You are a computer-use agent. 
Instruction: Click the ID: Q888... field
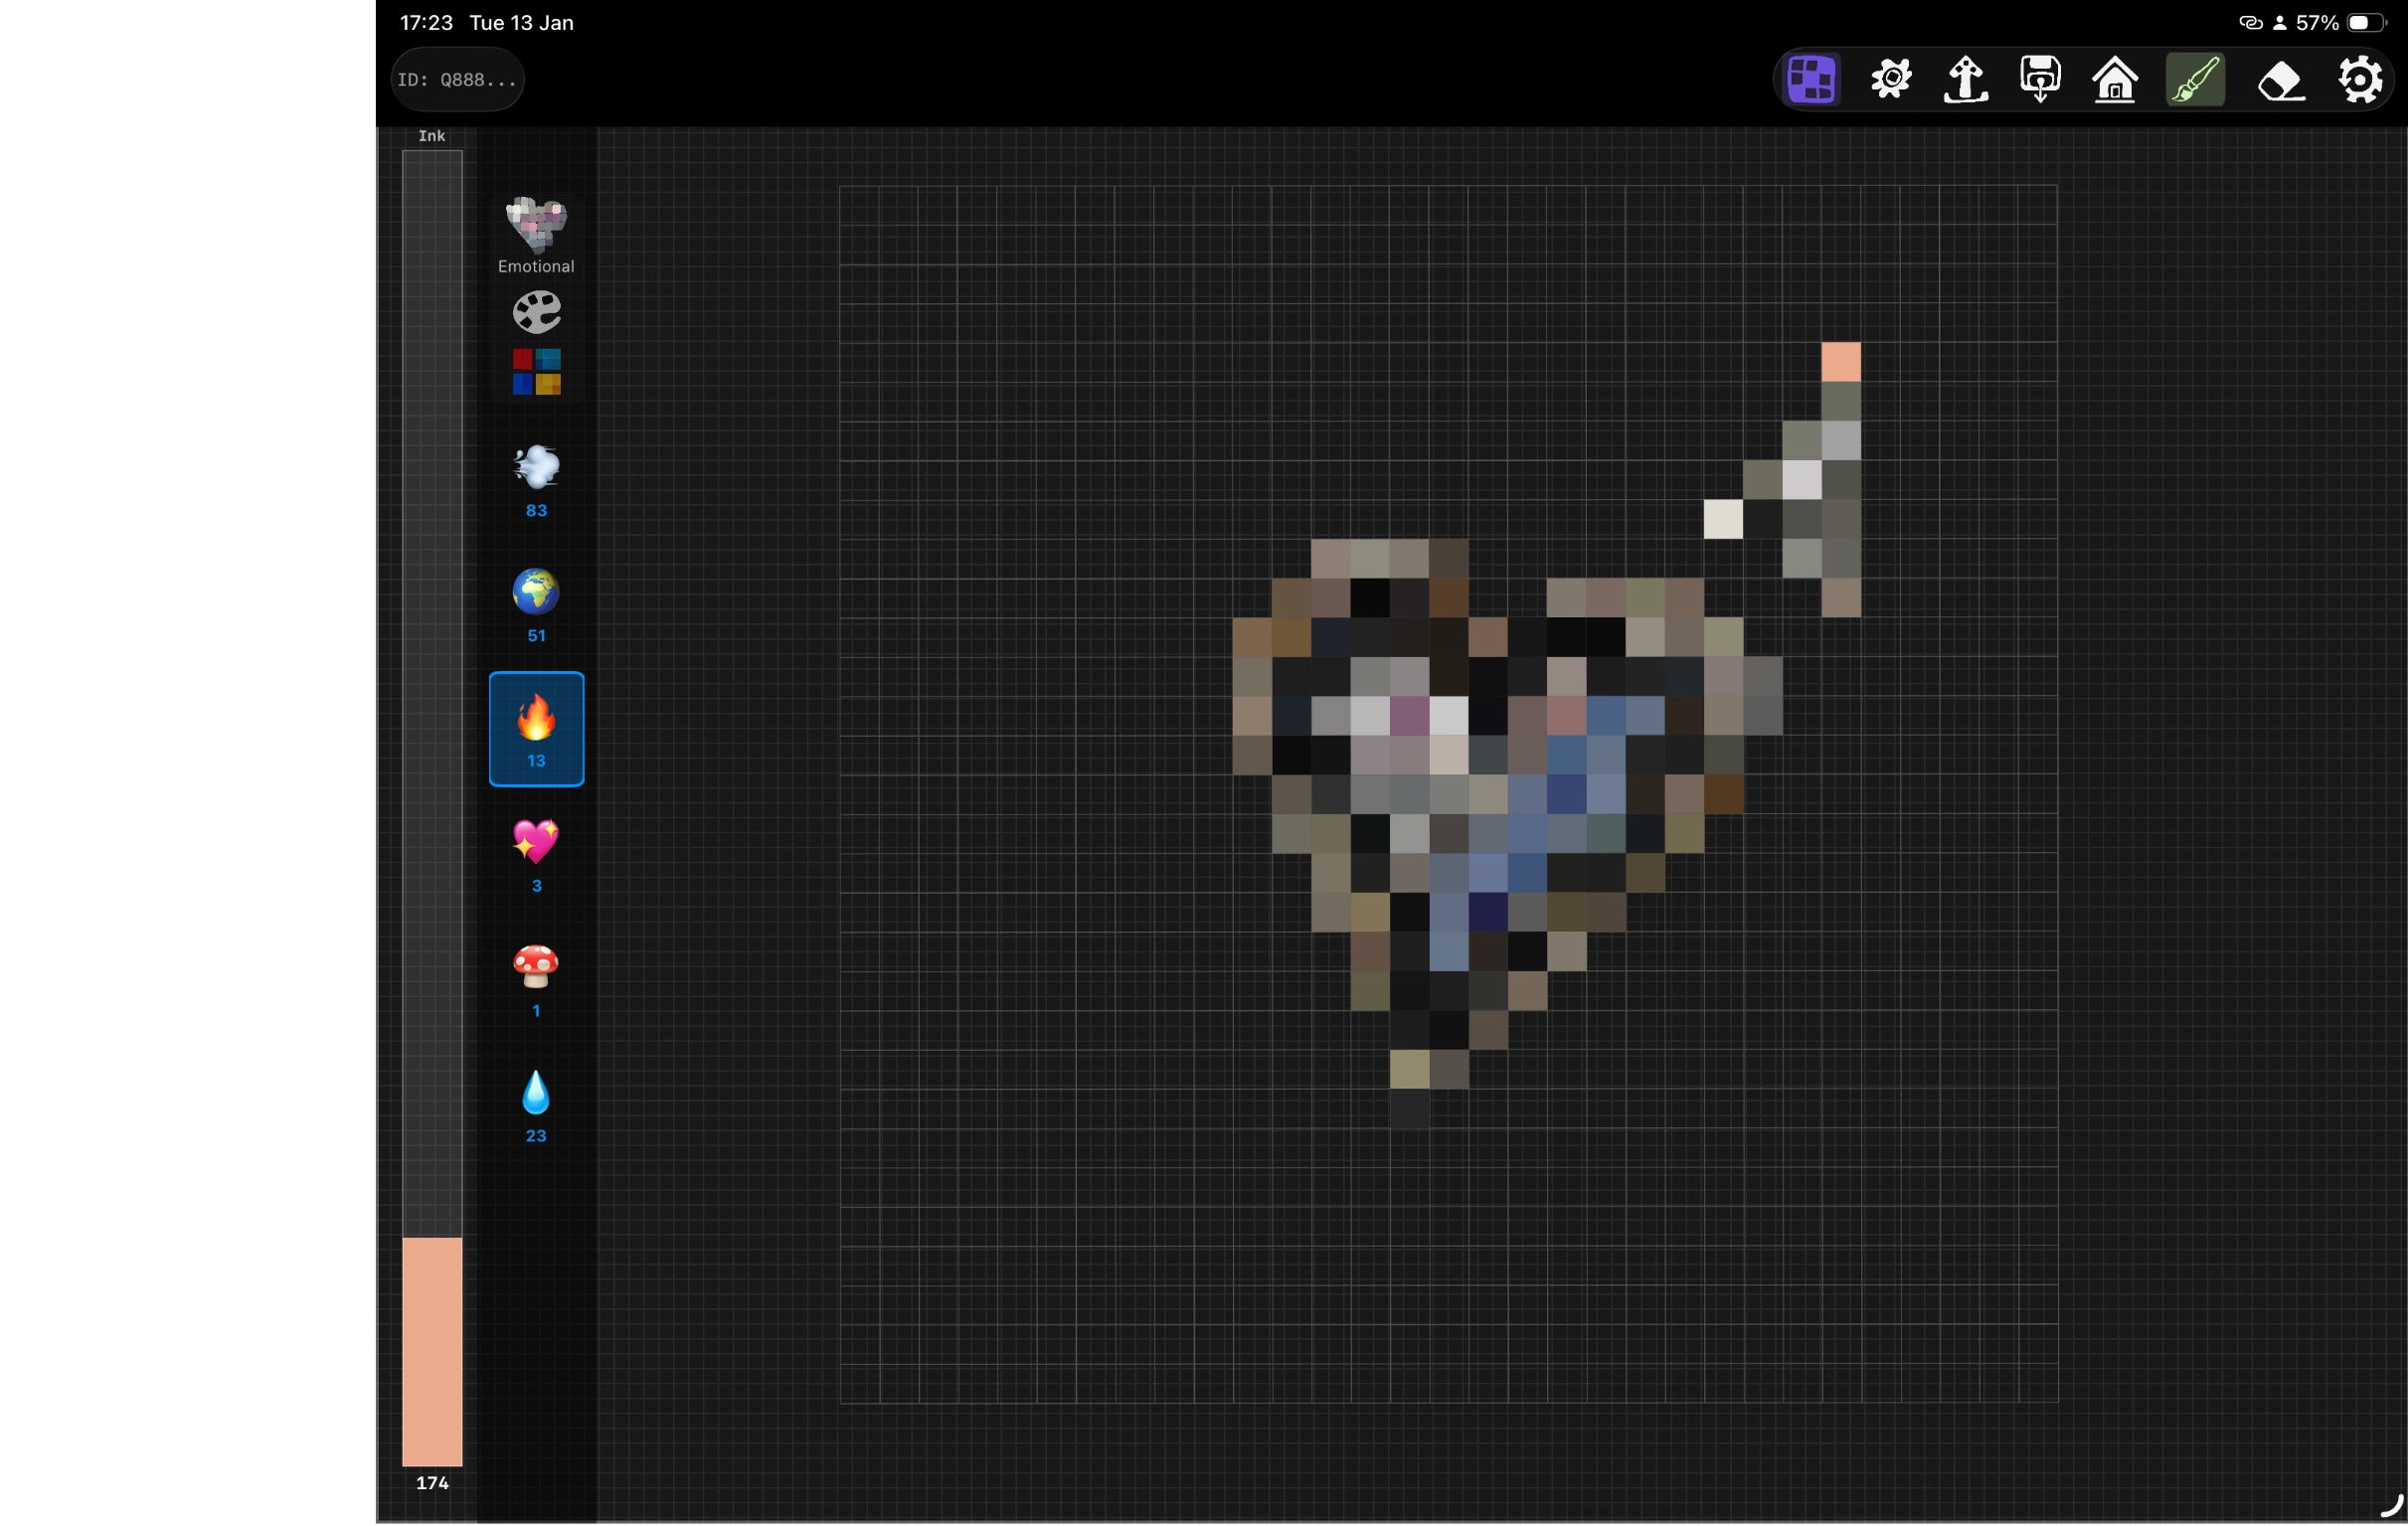(x=457, y=80)
